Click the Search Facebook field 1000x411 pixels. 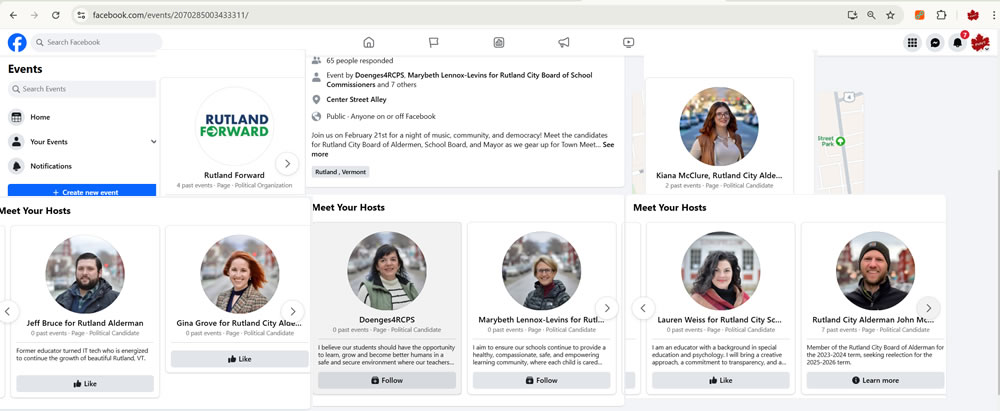96,42
